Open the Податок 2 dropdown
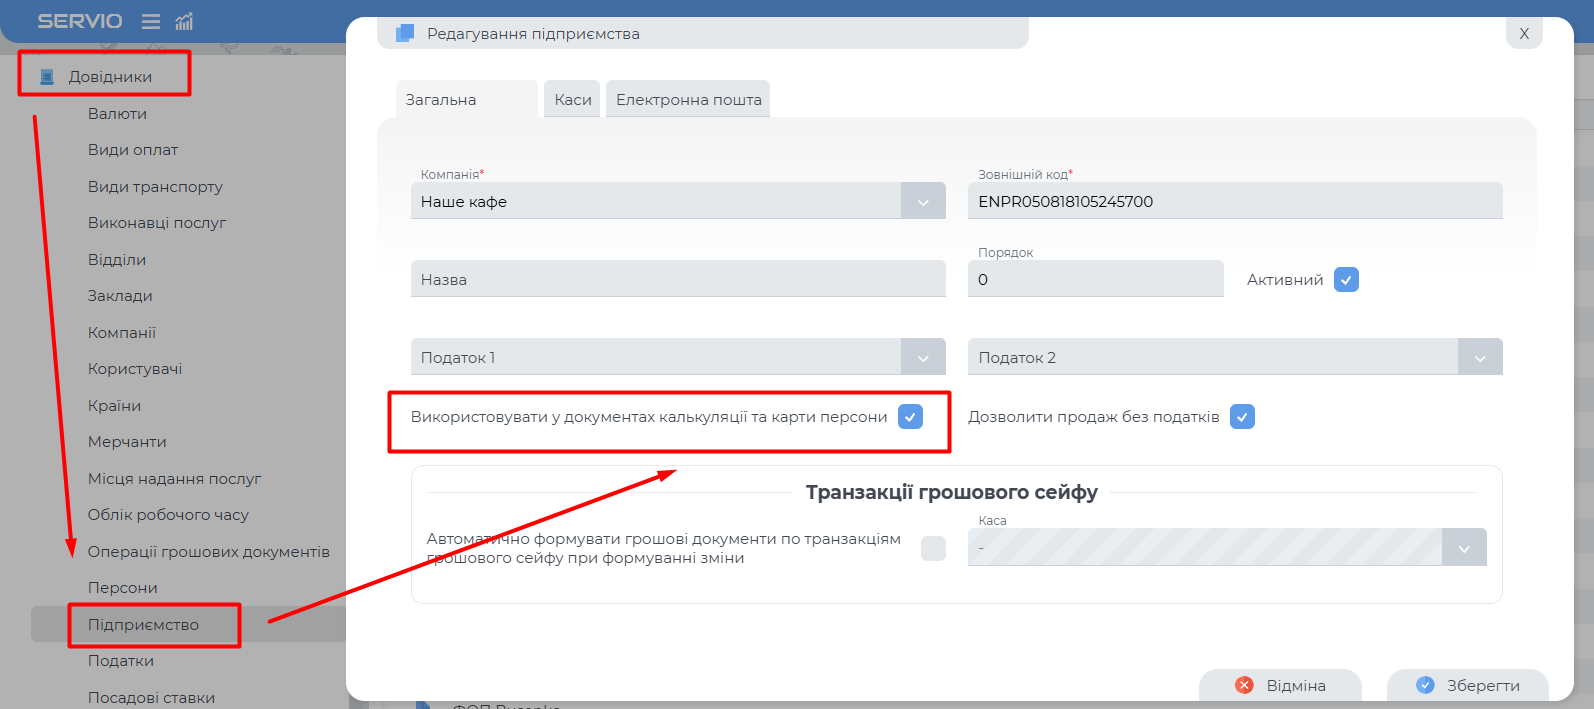 1480,358
